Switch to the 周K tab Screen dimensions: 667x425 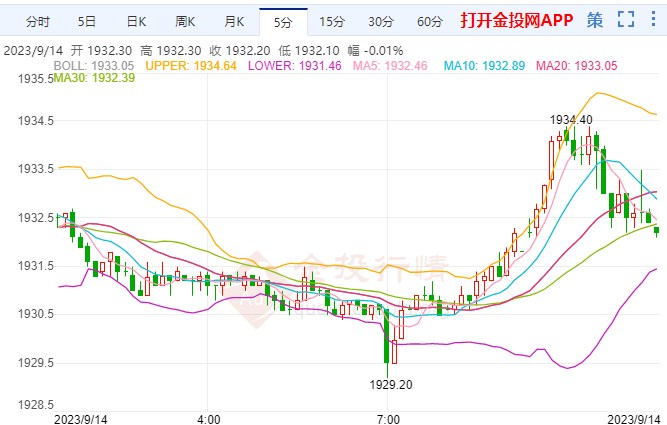point(185,21)
